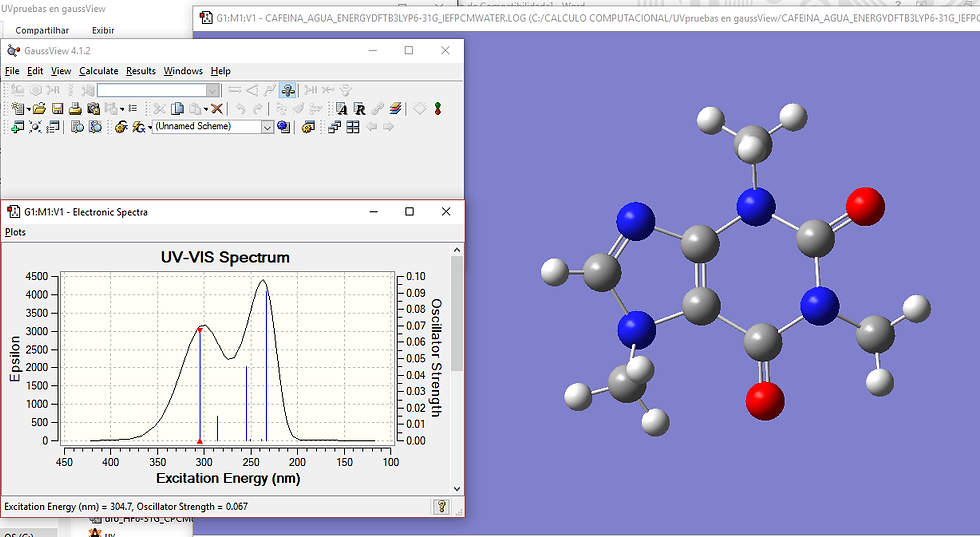Viewport: 980px width, 537px height.
Task: Open the View menu
Action: click(x=61, y=71)
